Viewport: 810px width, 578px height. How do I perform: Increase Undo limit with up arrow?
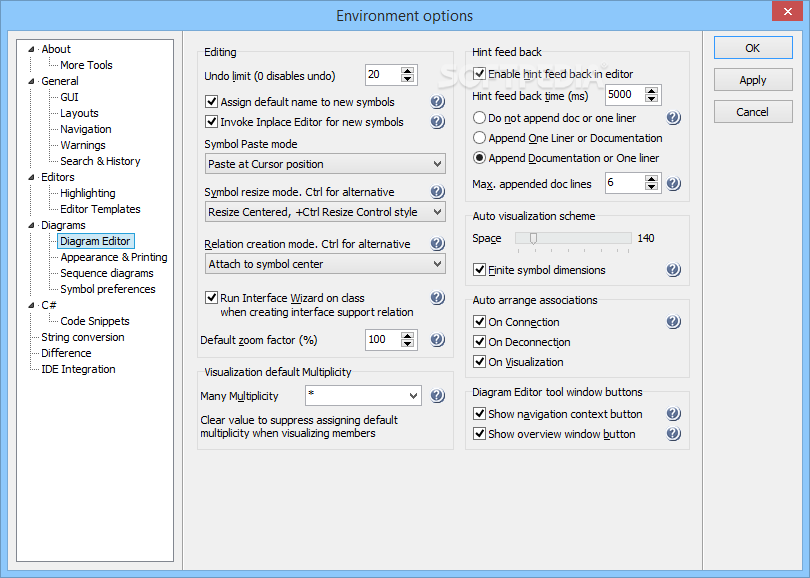[x=408, y=71]
